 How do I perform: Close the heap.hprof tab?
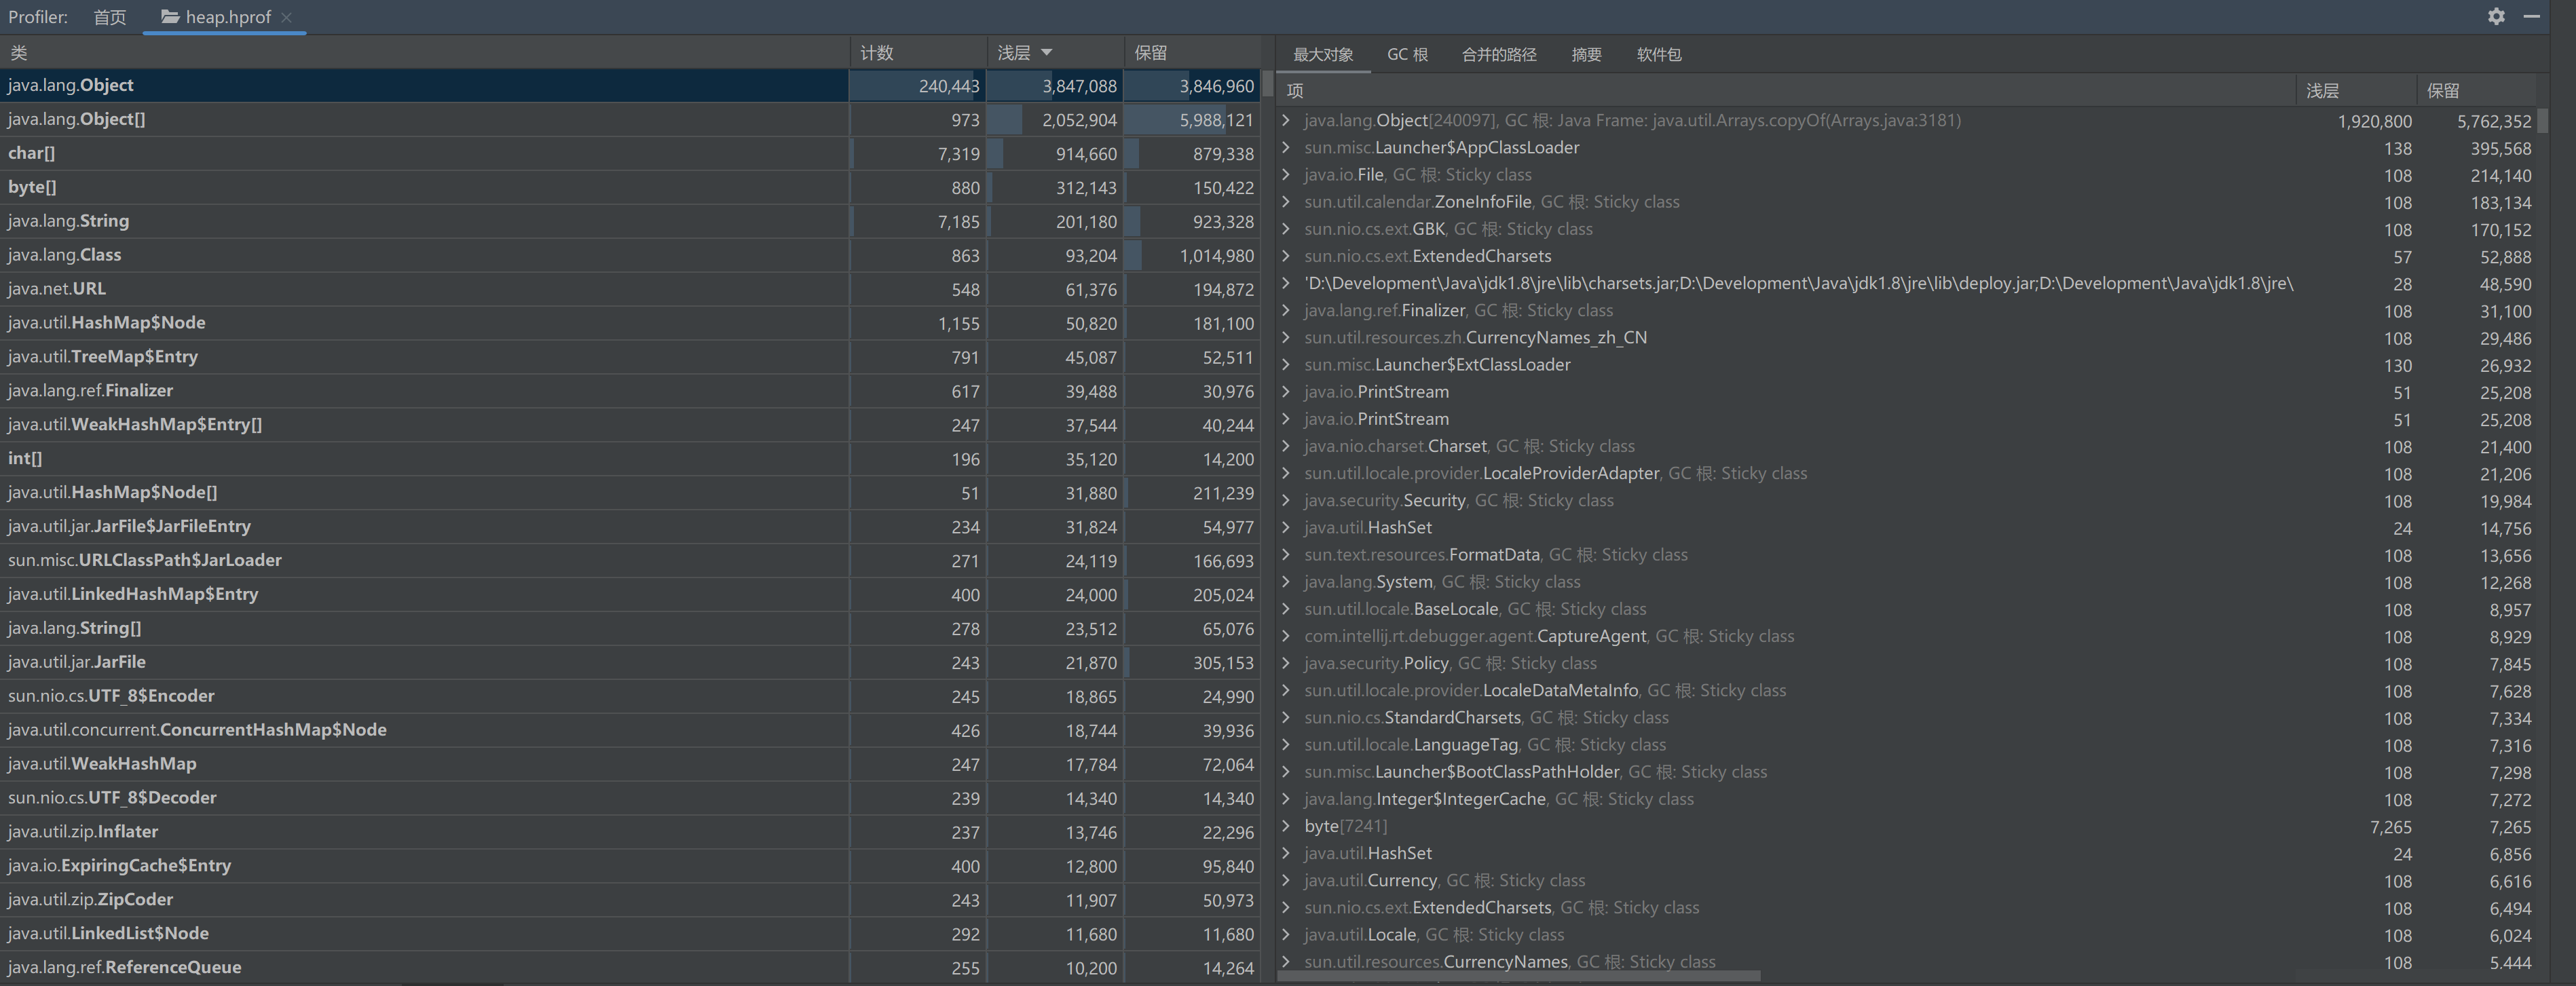pos(287,17)
